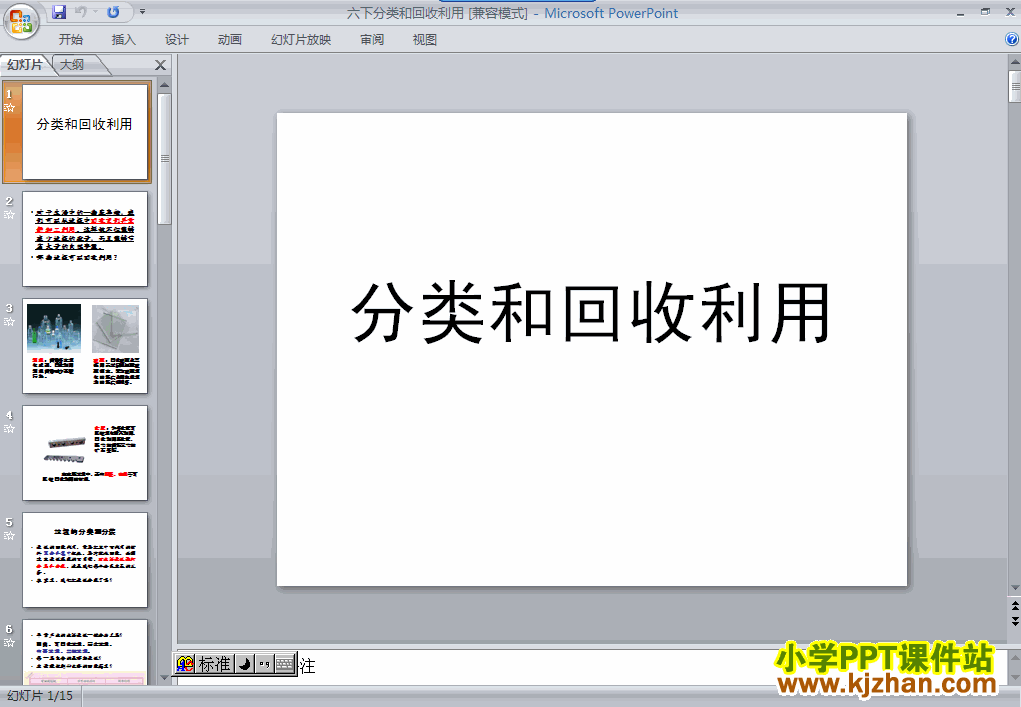This screenshot has width=1021, height=707.
Task: Click animation star icon under slide 1
Action: [x=9, y=108]
